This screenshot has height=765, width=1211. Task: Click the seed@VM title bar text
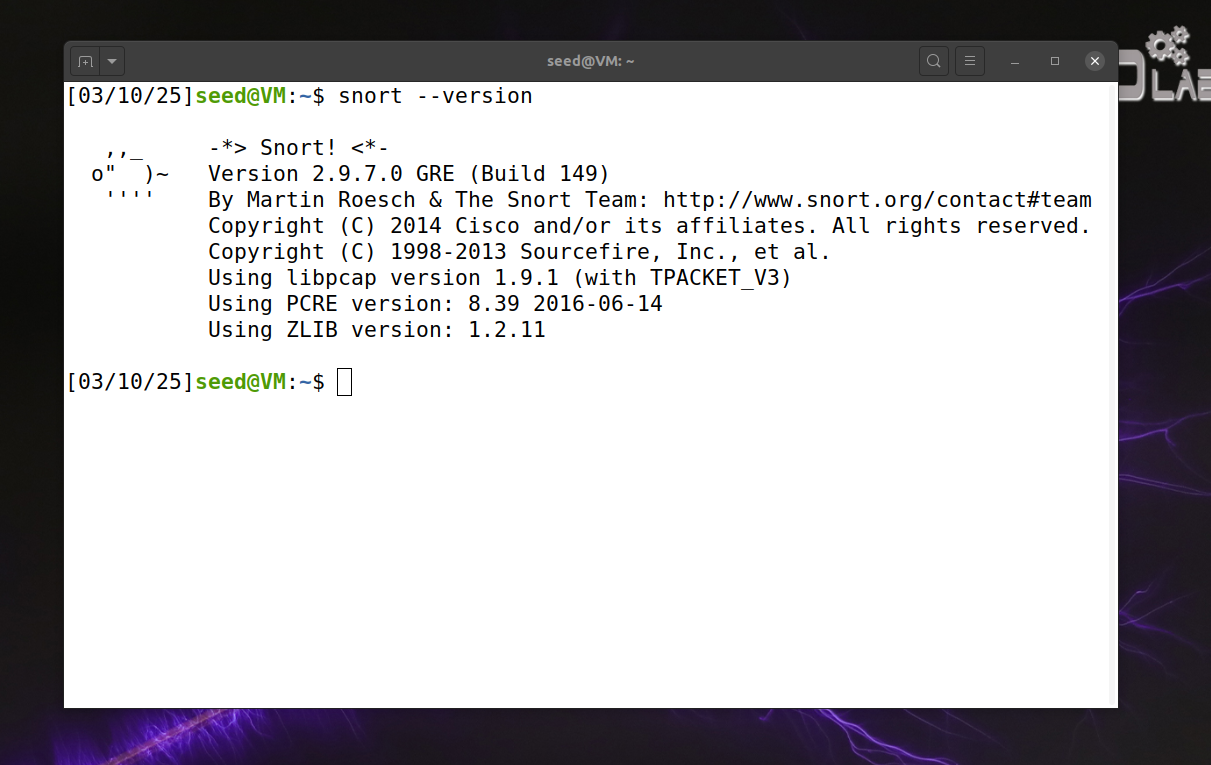point(591,61)
